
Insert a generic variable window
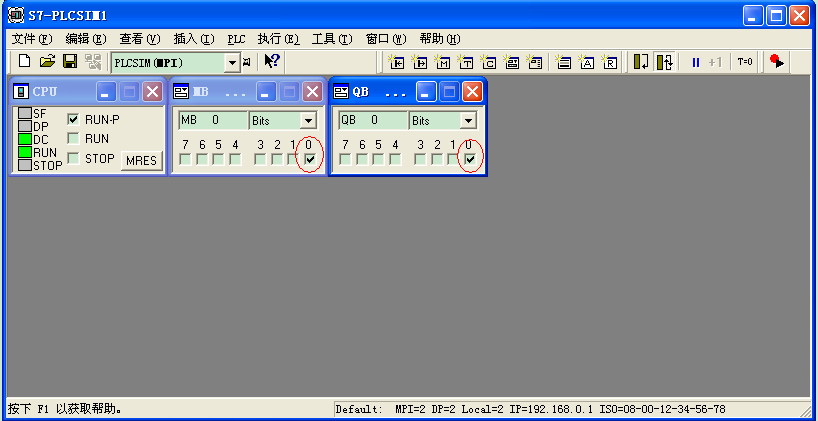pos(511,62)
